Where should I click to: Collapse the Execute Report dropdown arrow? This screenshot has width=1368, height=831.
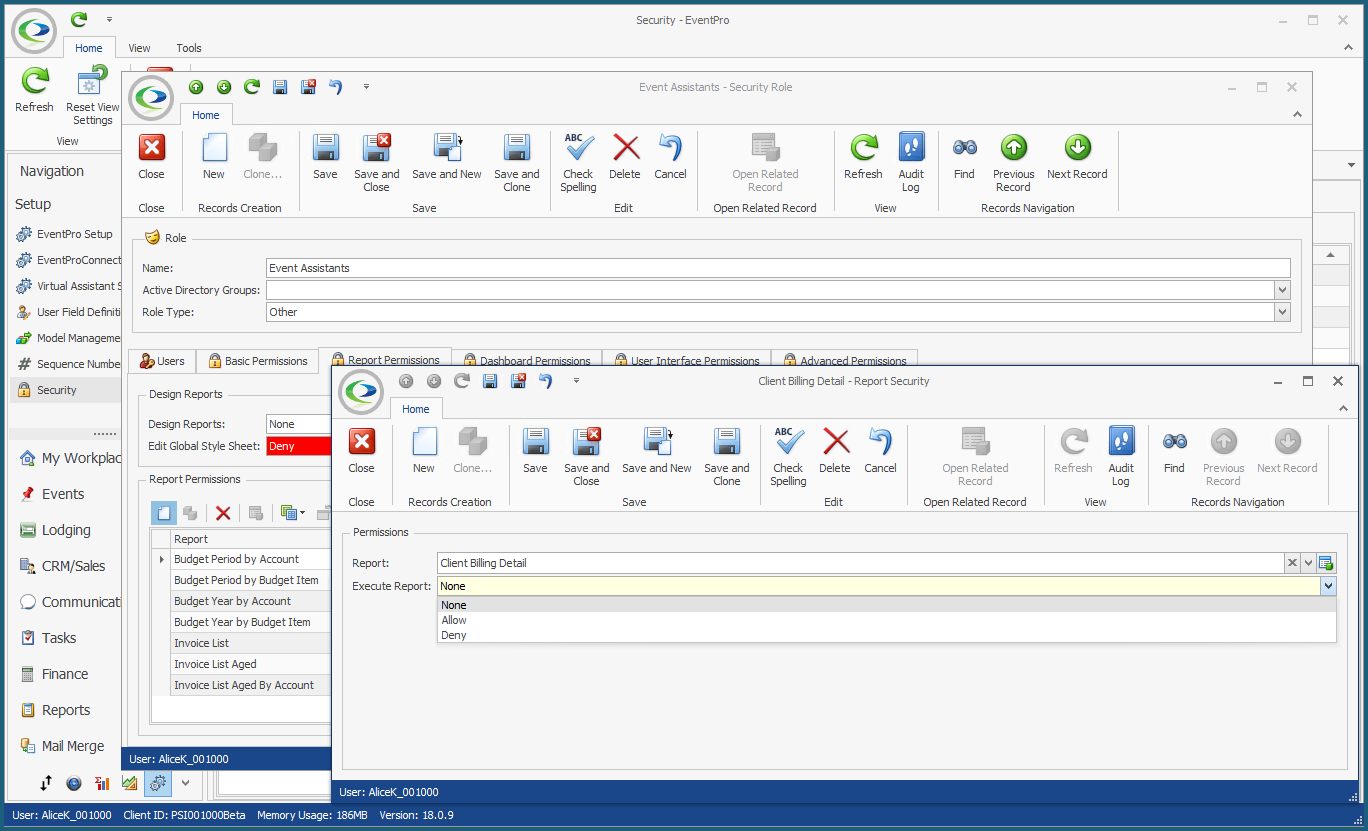(1328, 586)
